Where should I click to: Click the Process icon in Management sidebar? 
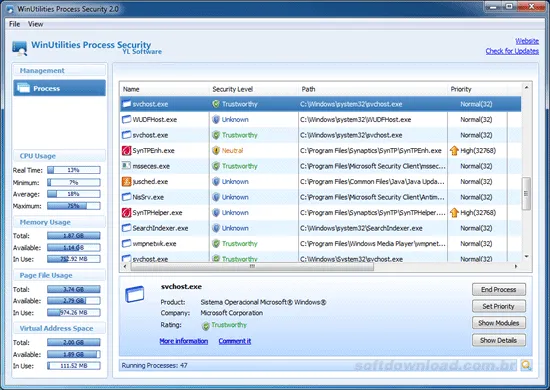24,88
